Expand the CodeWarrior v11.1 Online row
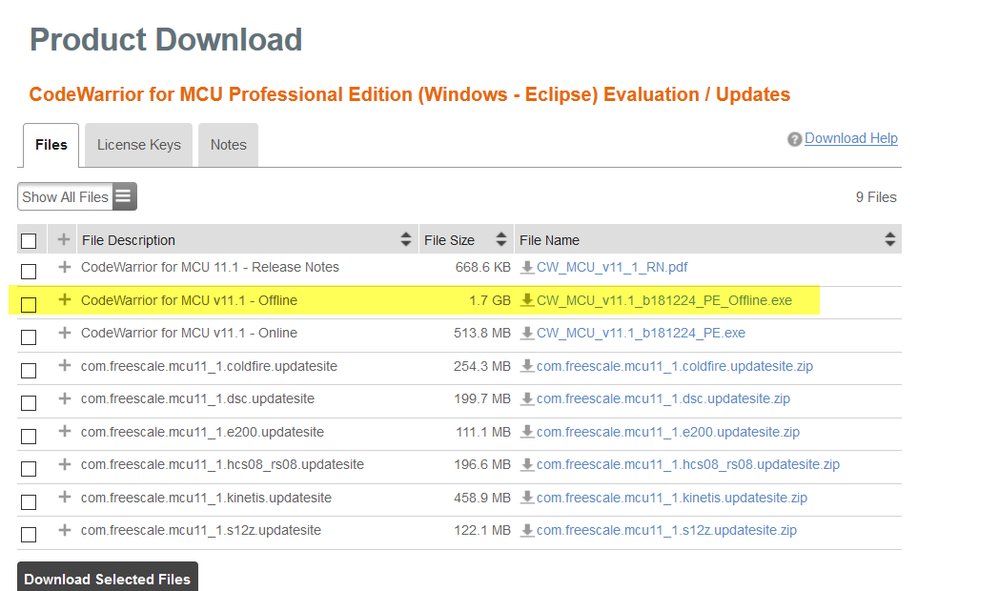Screen dimensions: 999x591 click(64, 332)
